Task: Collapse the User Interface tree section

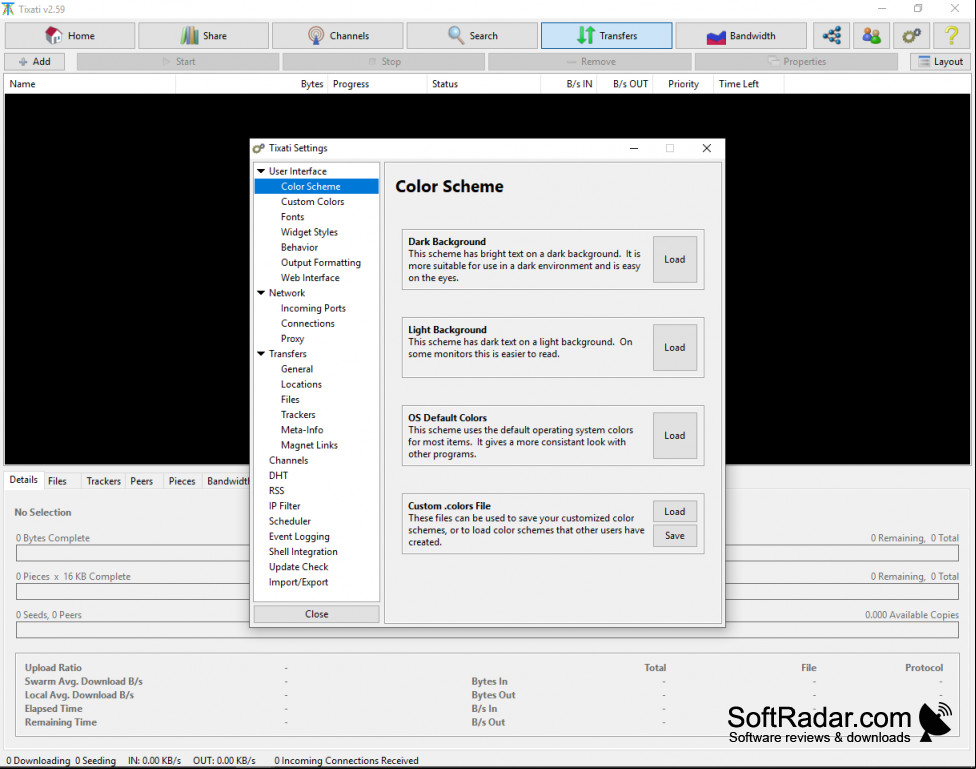Action: 261,171
